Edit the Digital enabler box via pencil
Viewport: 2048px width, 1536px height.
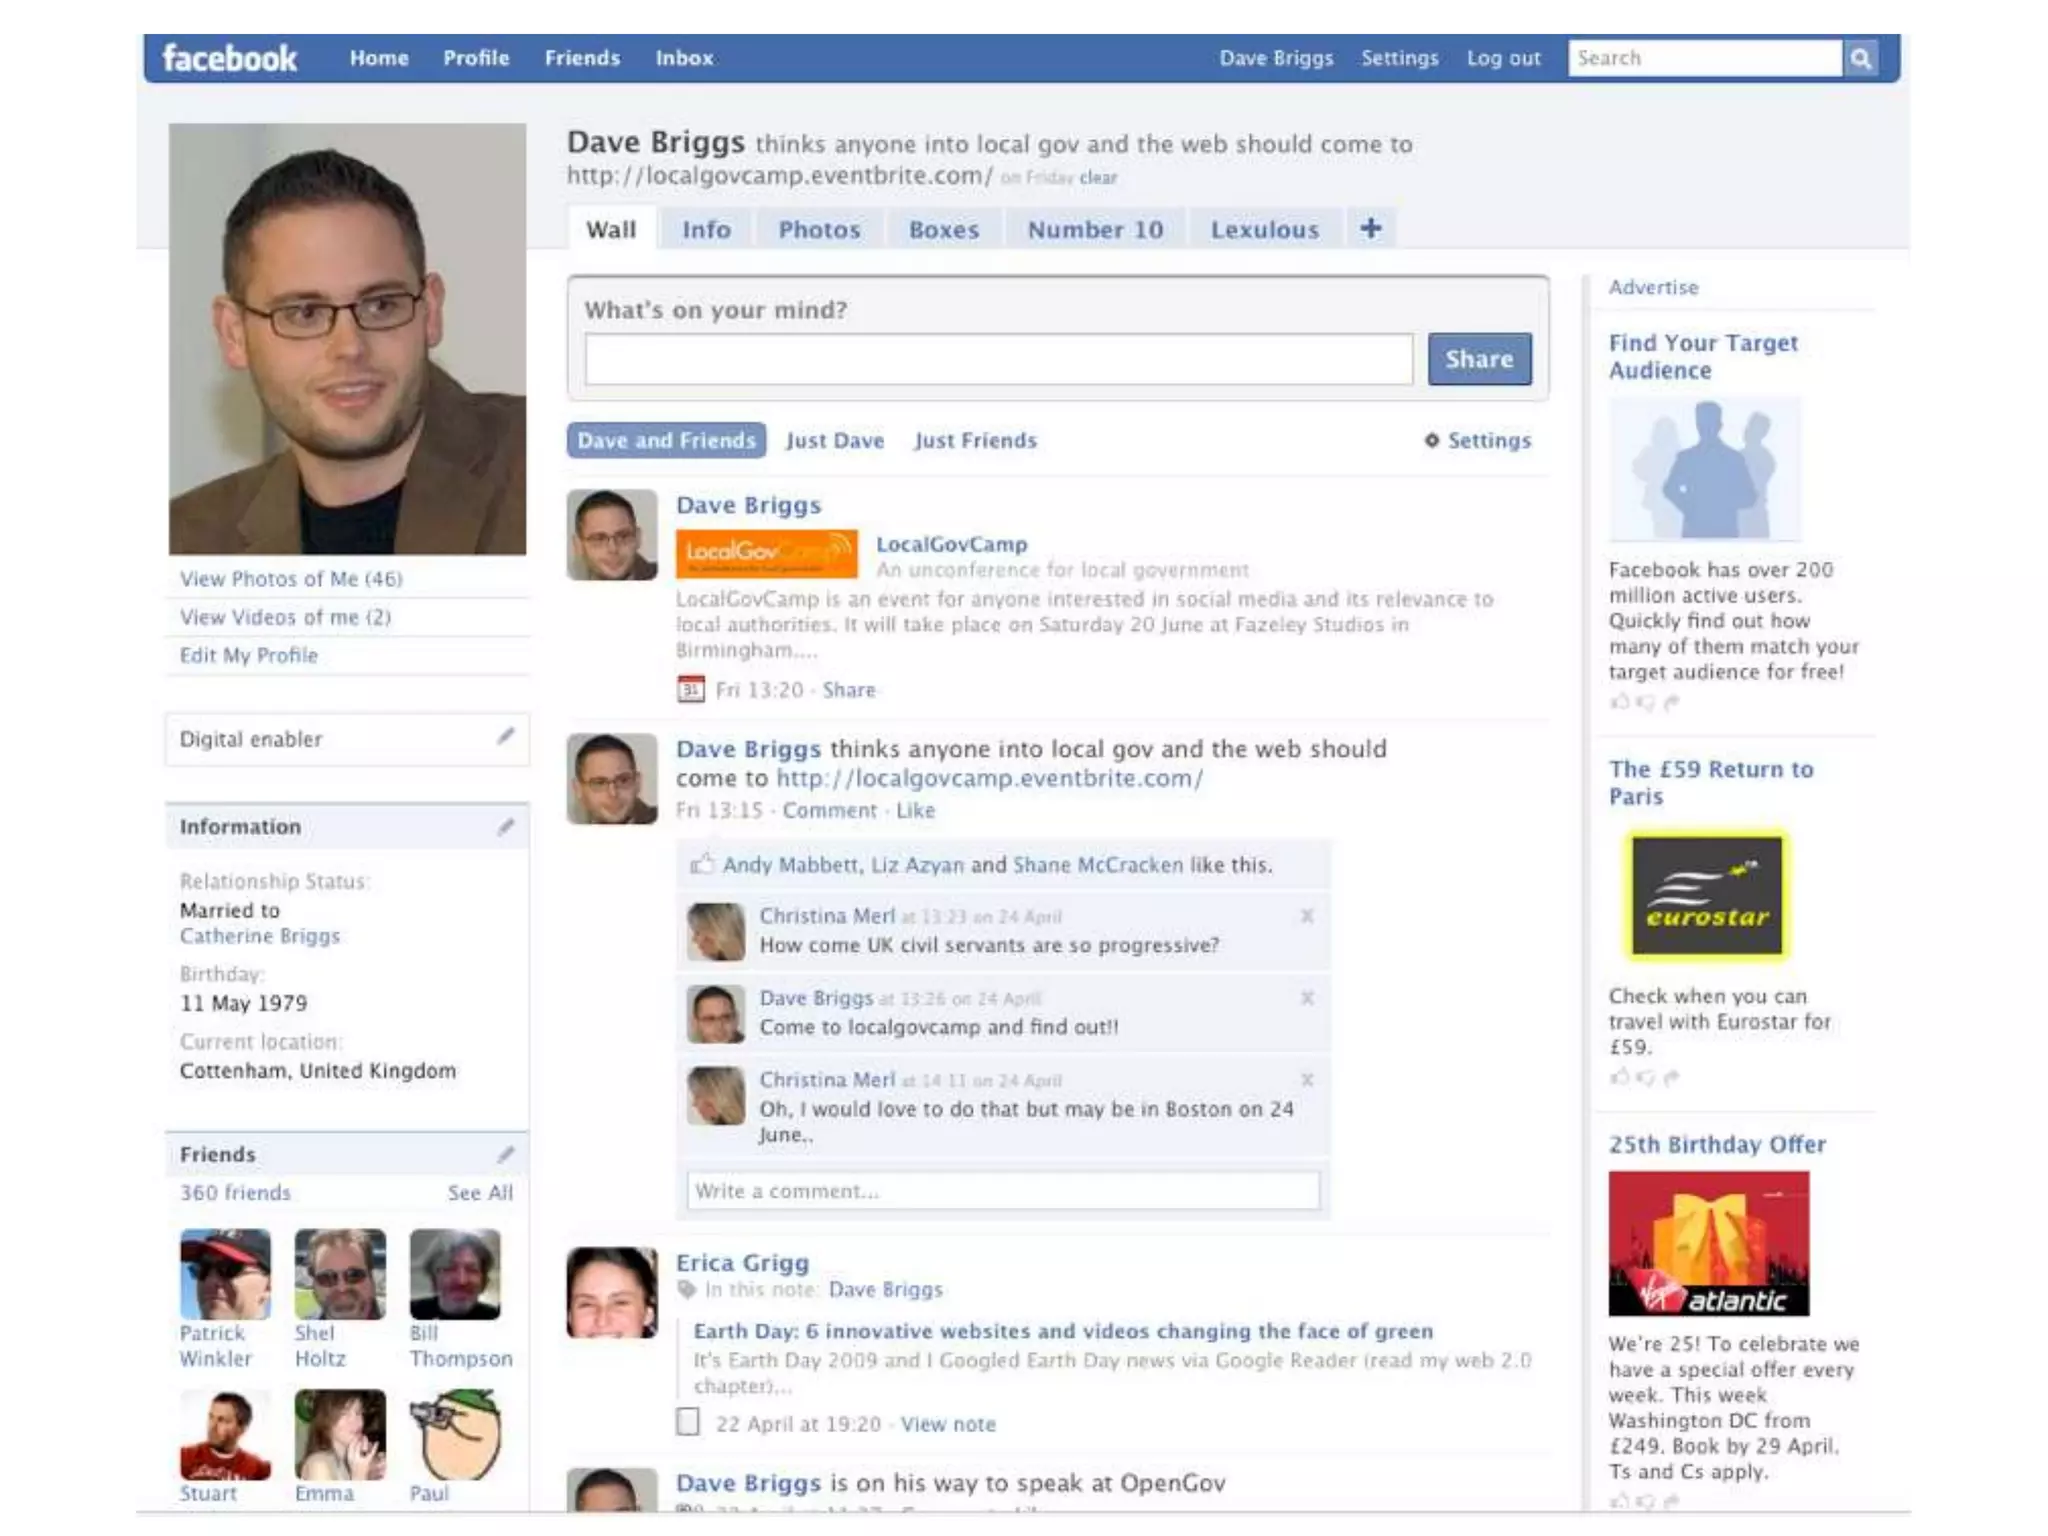tap(506, 737)
